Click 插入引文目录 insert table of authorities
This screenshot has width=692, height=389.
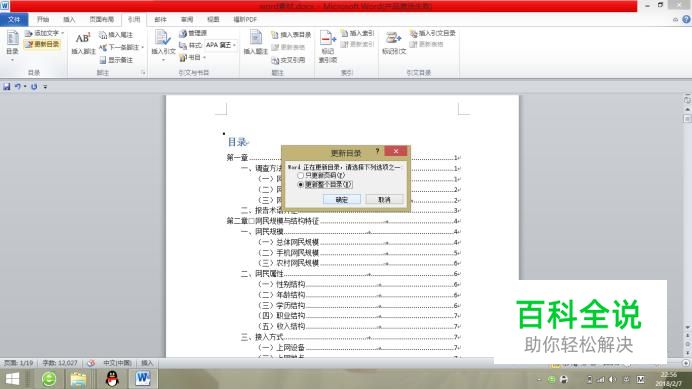coord(432,34)
